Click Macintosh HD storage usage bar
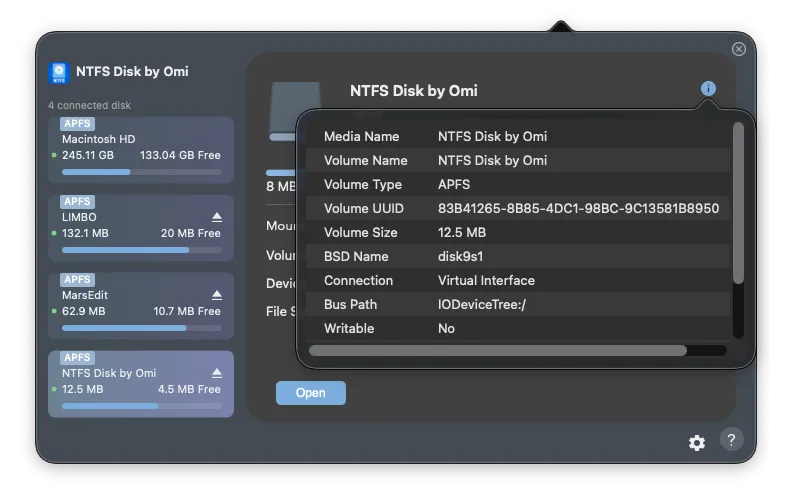 [141, 172]
